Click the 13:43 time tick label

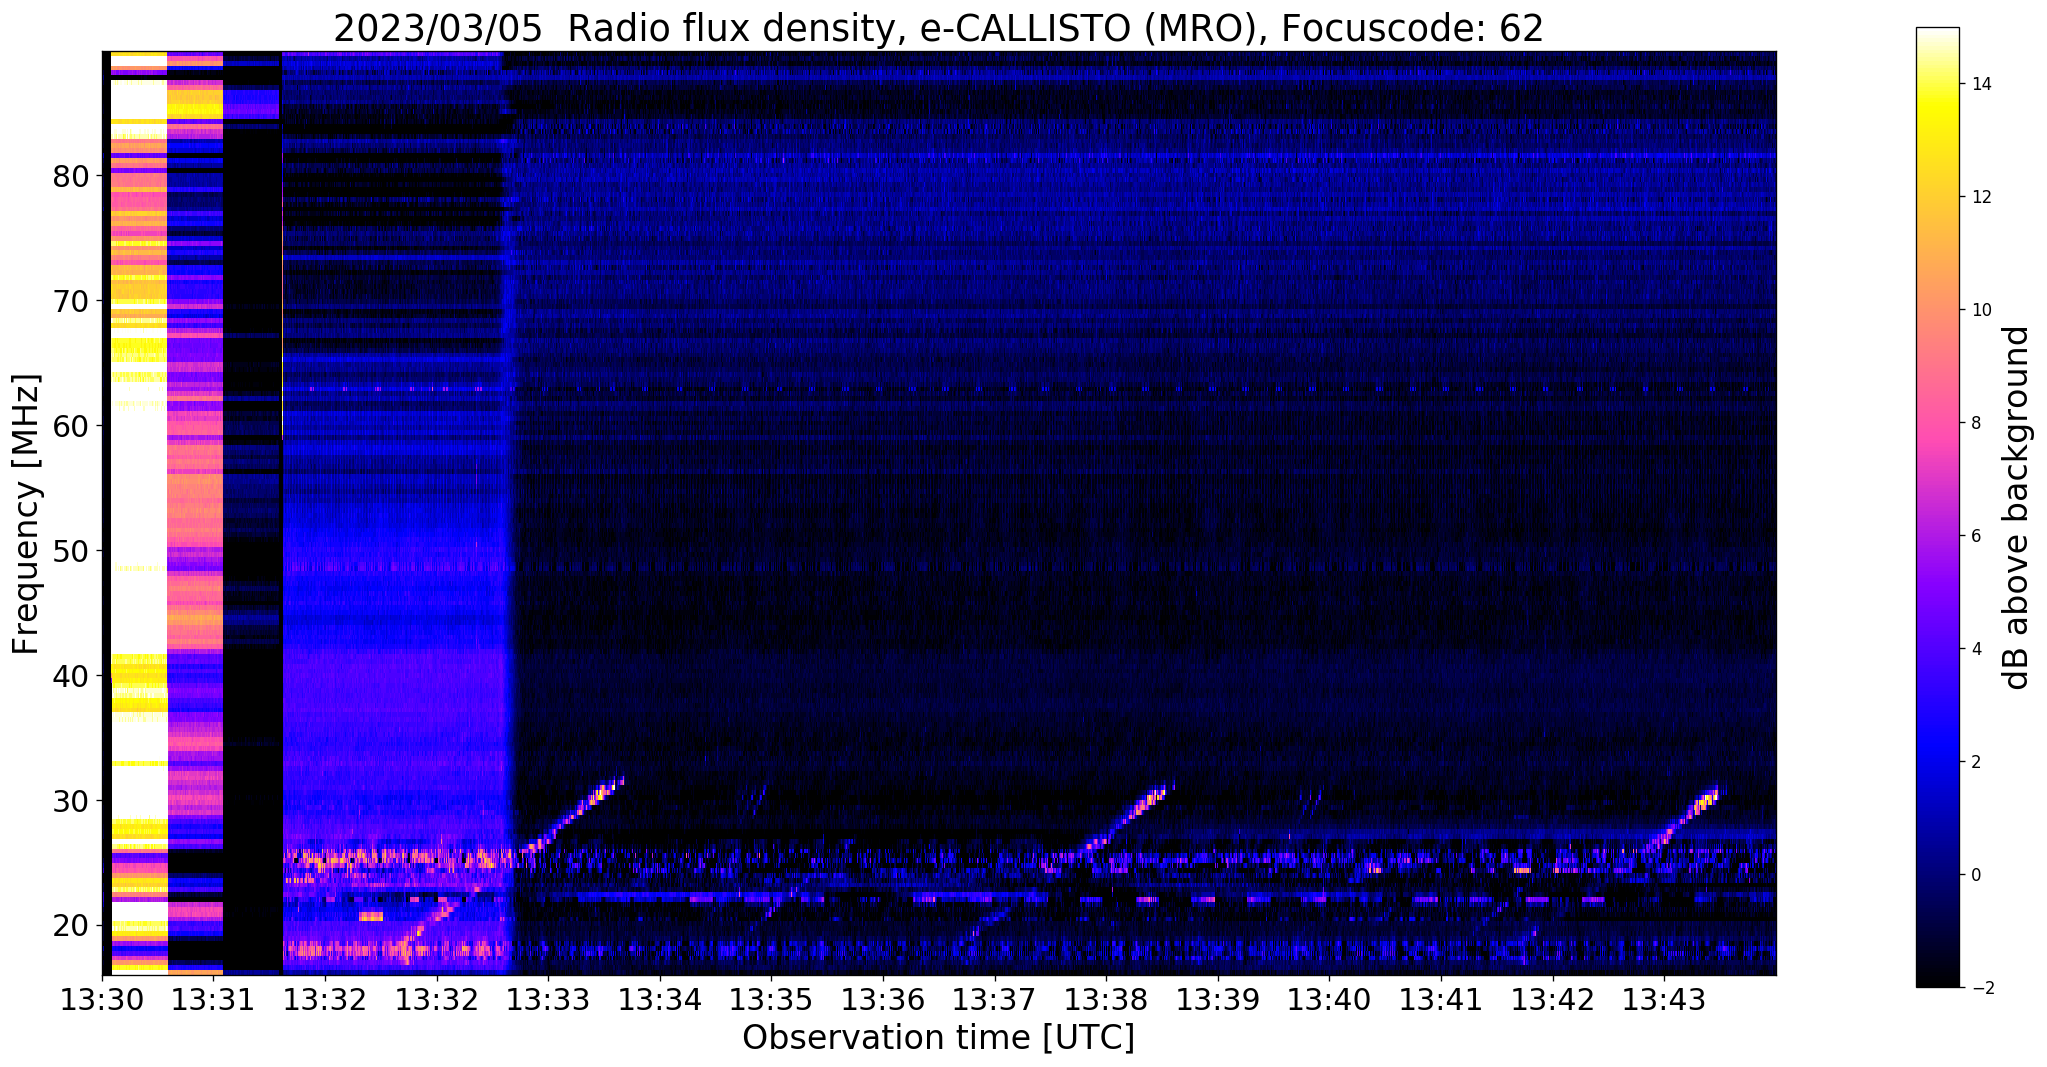tap(1663, 999)
